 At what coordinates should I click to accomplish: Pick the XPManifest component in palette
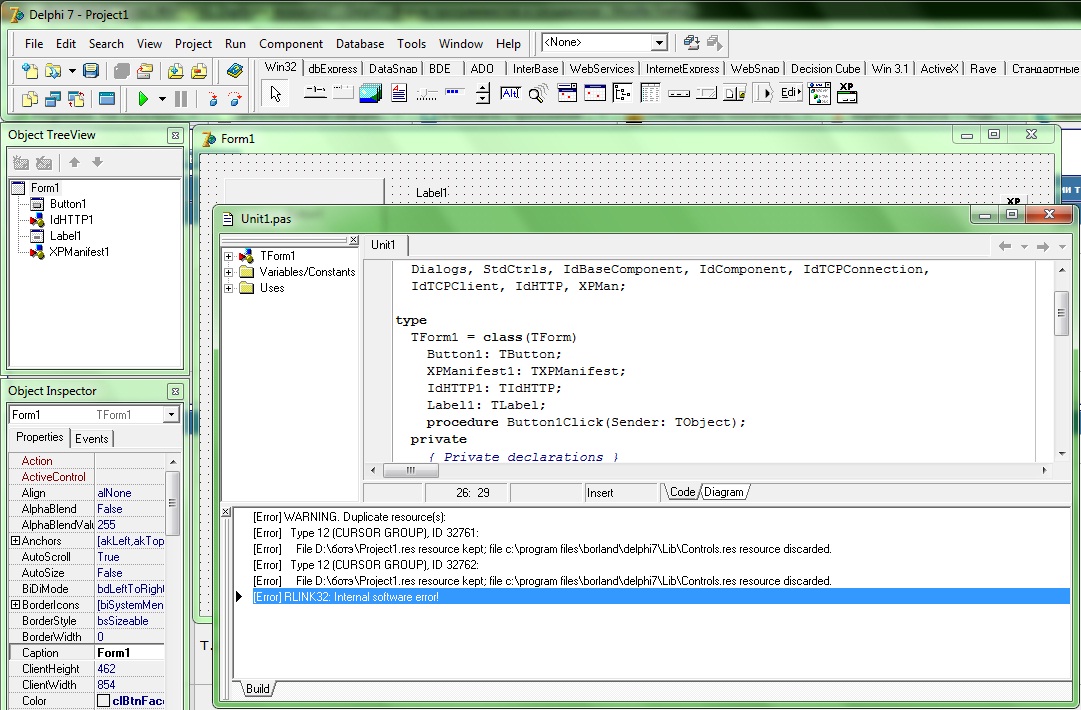coord(847,93)
